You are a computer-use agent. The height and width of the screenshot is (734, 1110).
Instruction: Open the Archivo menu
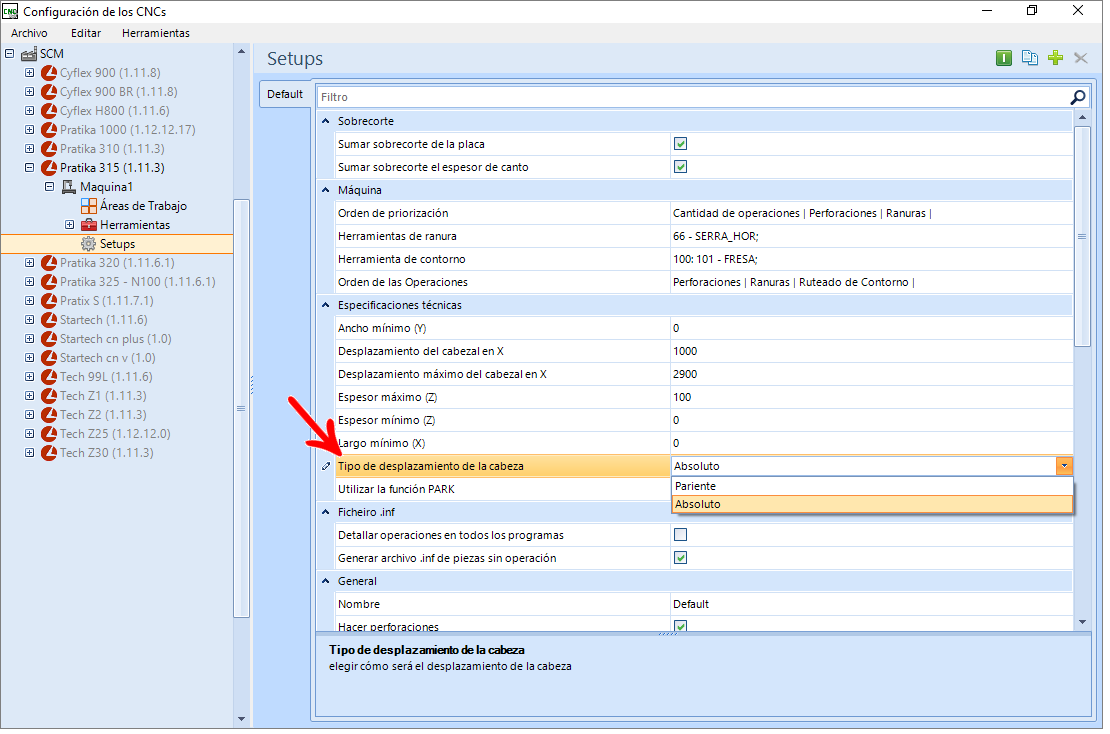(29, 33)
